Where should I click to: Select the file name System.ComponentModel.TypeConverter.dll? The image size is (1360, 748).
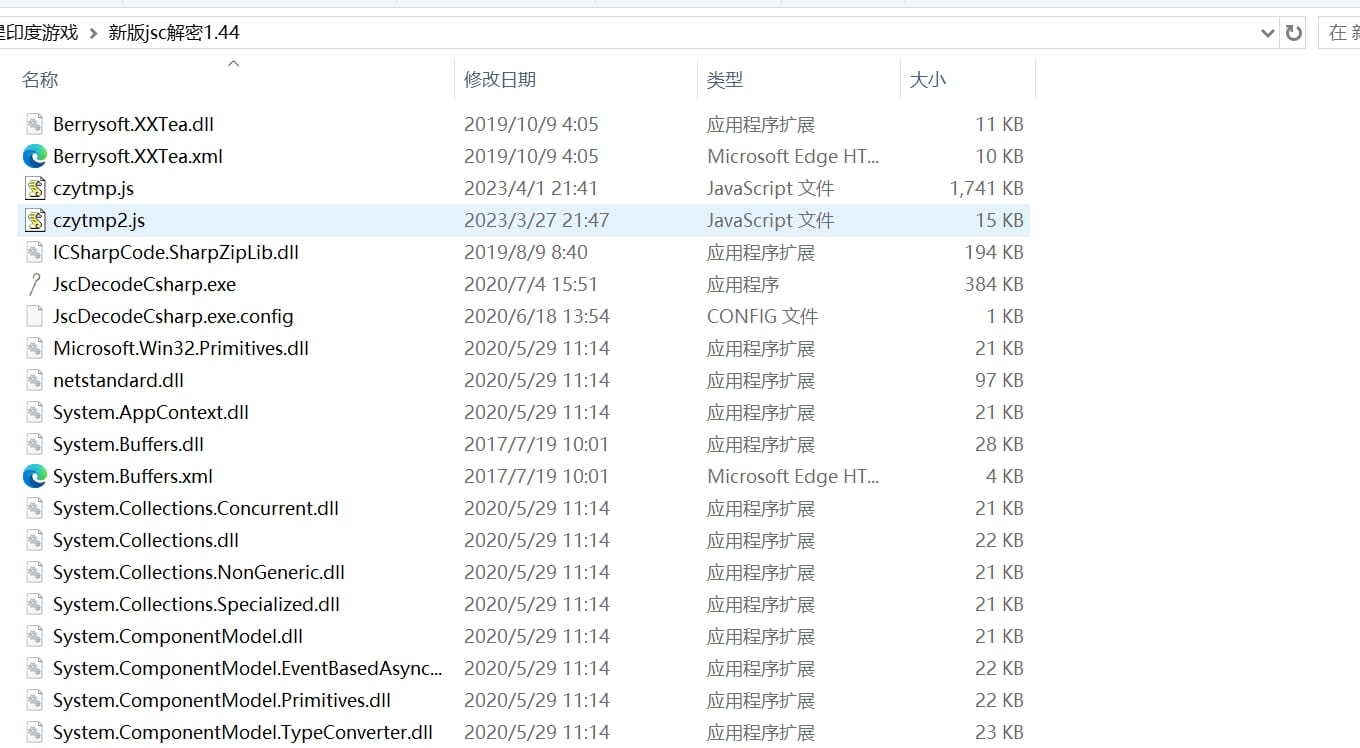pyautogui.click(x=243, y=732)
